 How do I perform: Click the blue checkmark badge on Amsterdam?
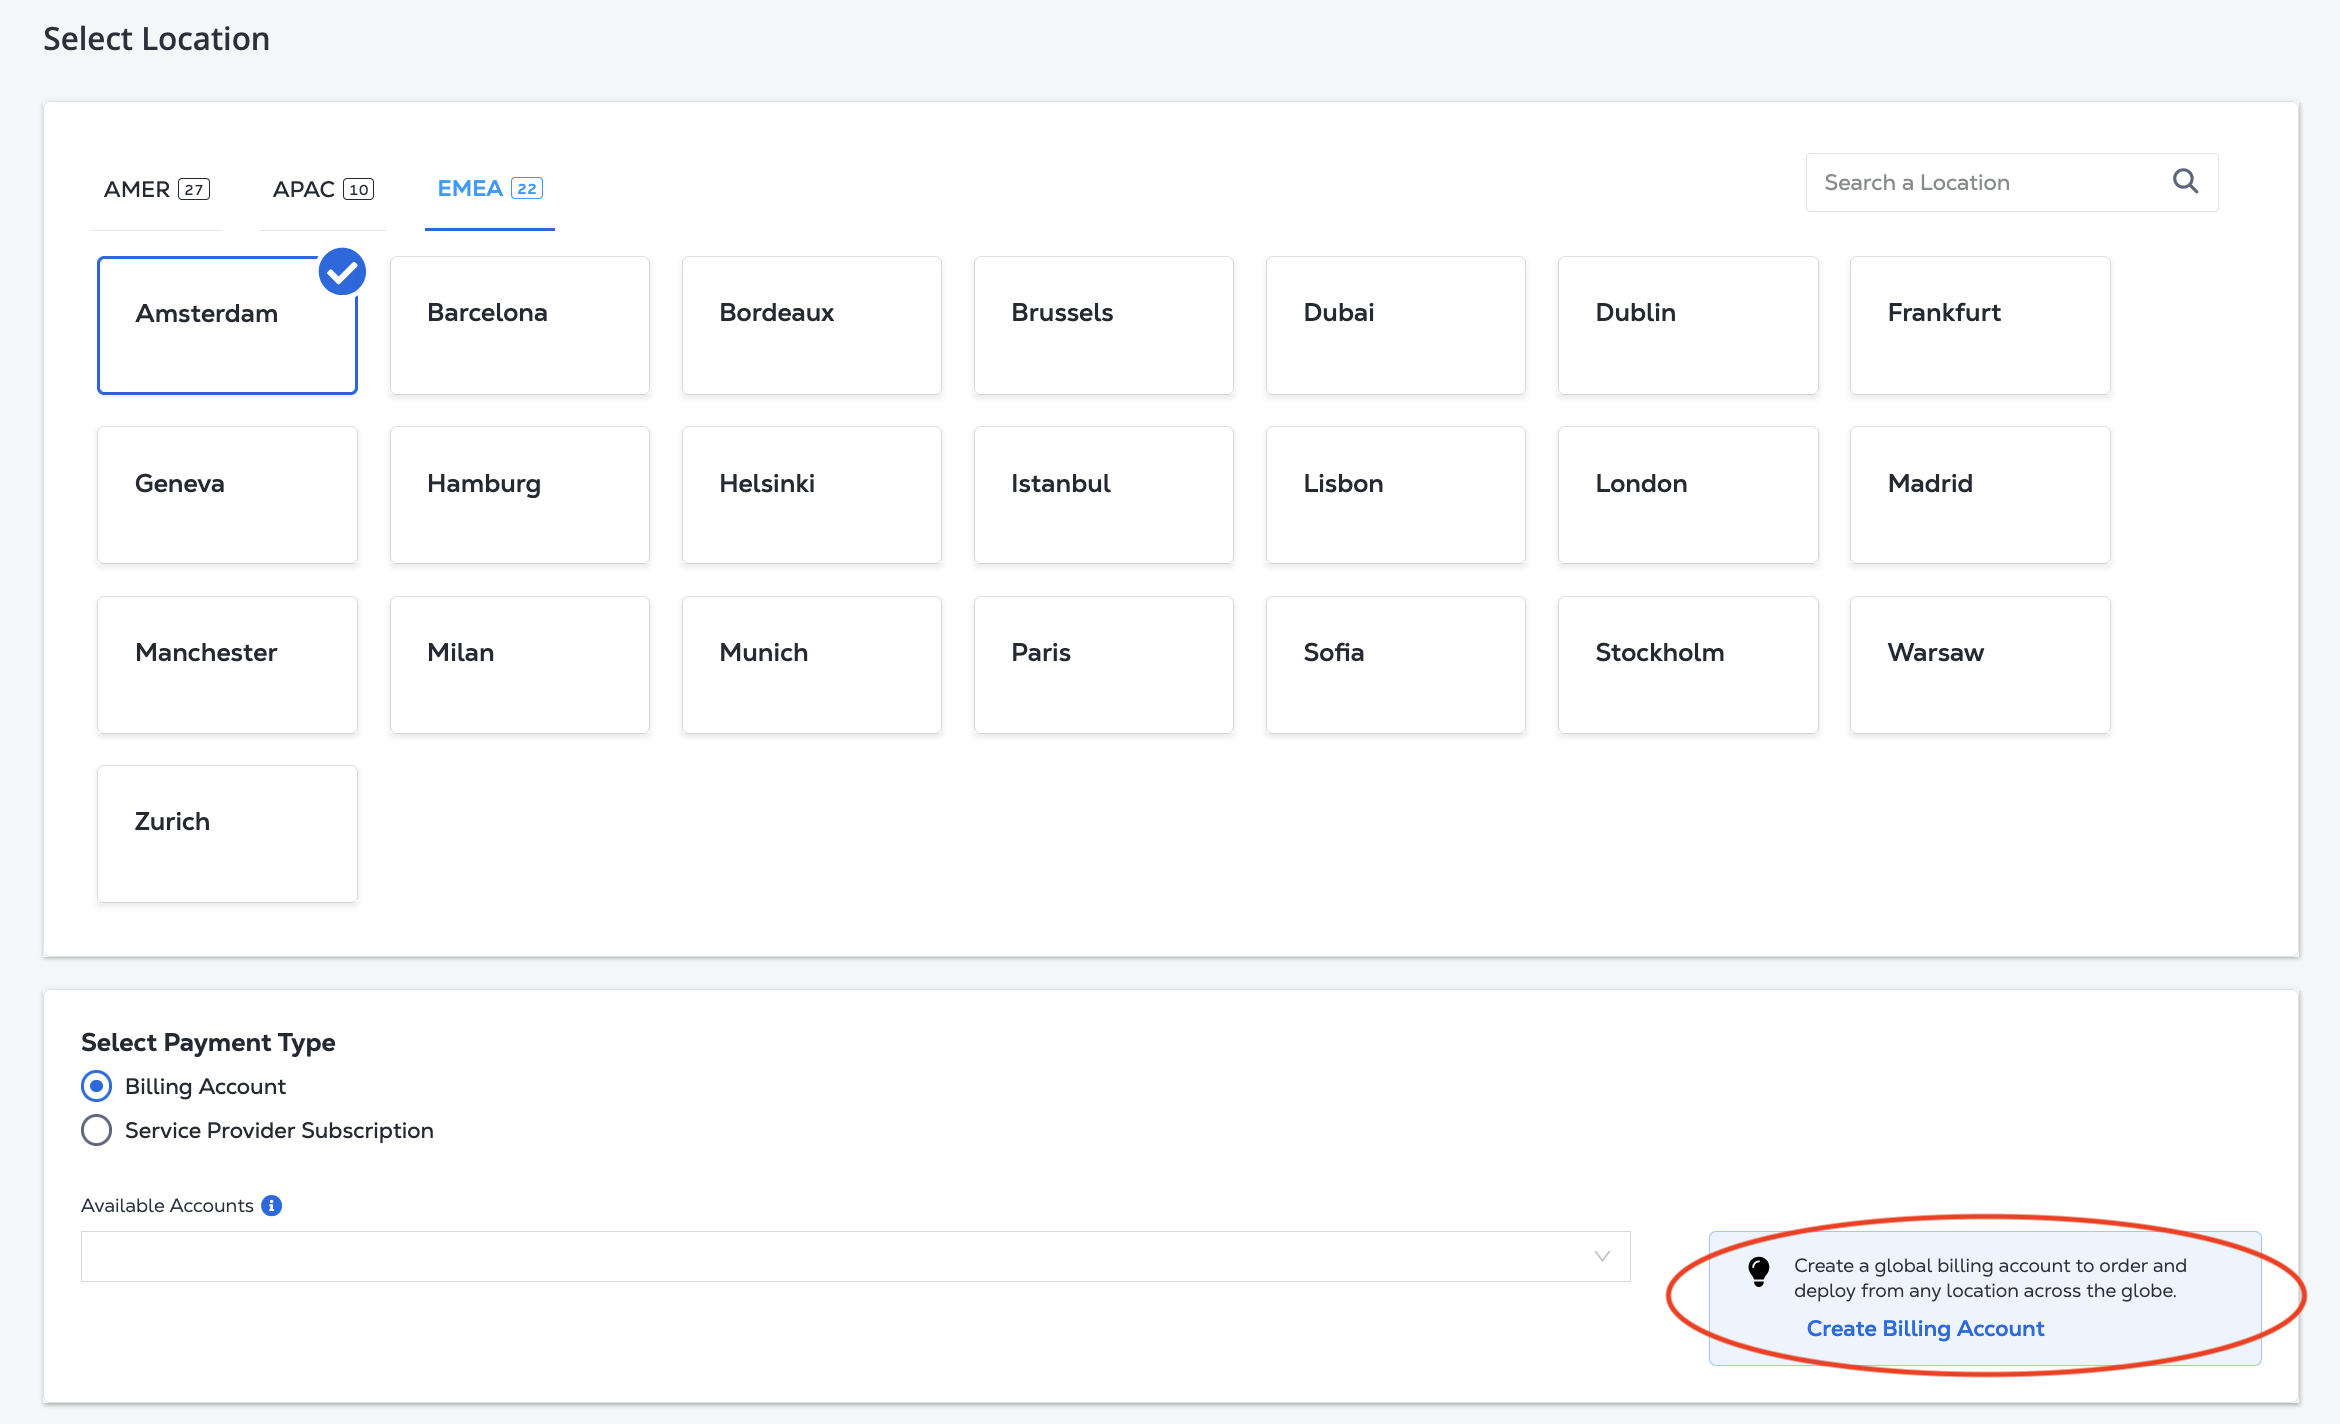342,272
